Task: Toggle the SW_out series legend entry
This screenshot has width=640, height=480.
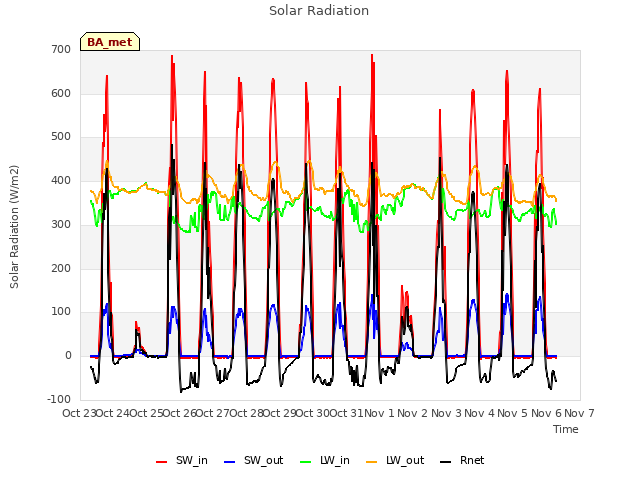Action: tap(253, 460)
